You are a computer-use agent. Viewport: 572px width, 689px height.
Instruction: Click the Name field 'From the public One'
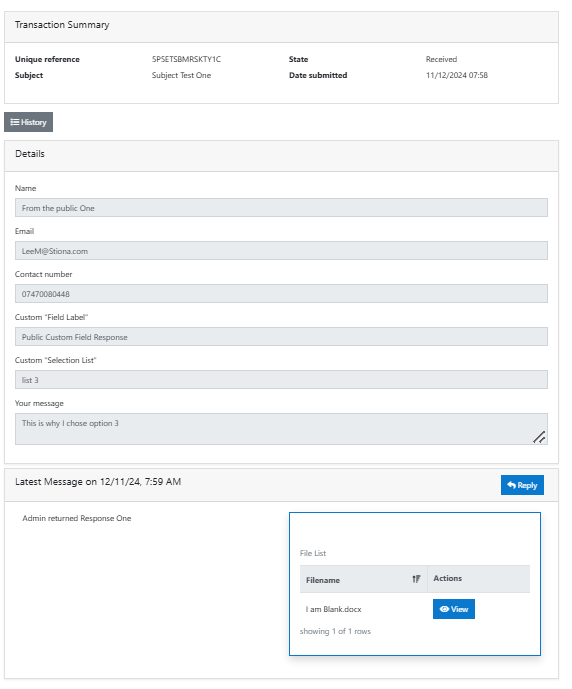[x=281, y=208]
